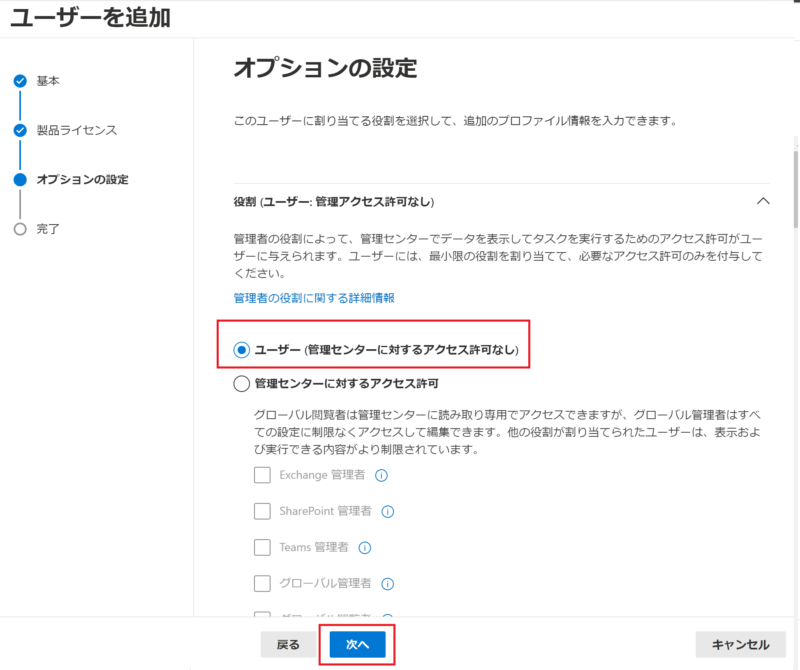Viewport: 800px width, 670px height.
Task: Tick the Teams 管理者 checkbox
Action: [262, 547]
